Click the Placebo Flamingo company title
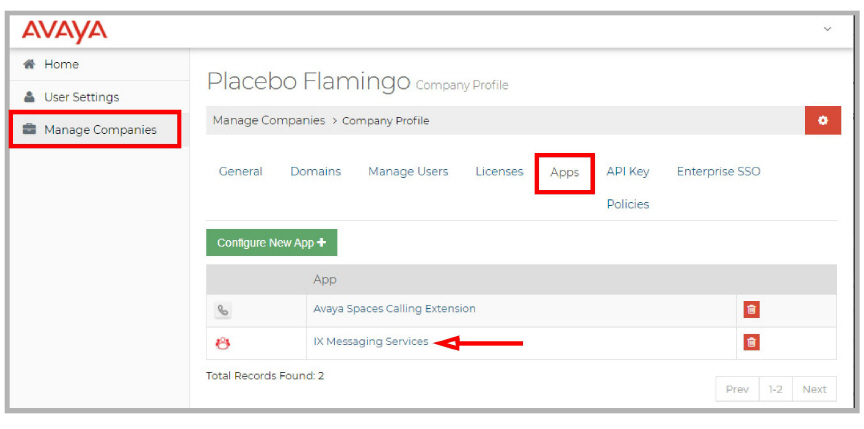The height and width of the screenshot is (429, 864). pyautogui.click(x=309, y=82)
